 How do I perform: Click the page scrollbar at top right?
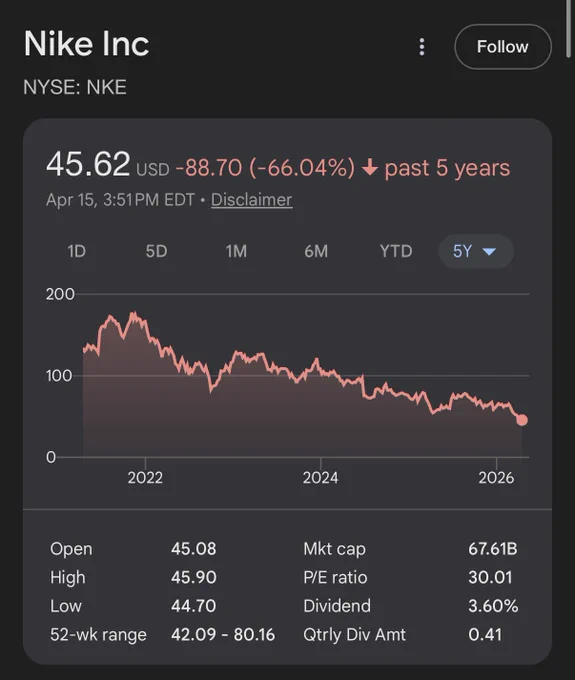pyautogui.click(x=568, y=28)
